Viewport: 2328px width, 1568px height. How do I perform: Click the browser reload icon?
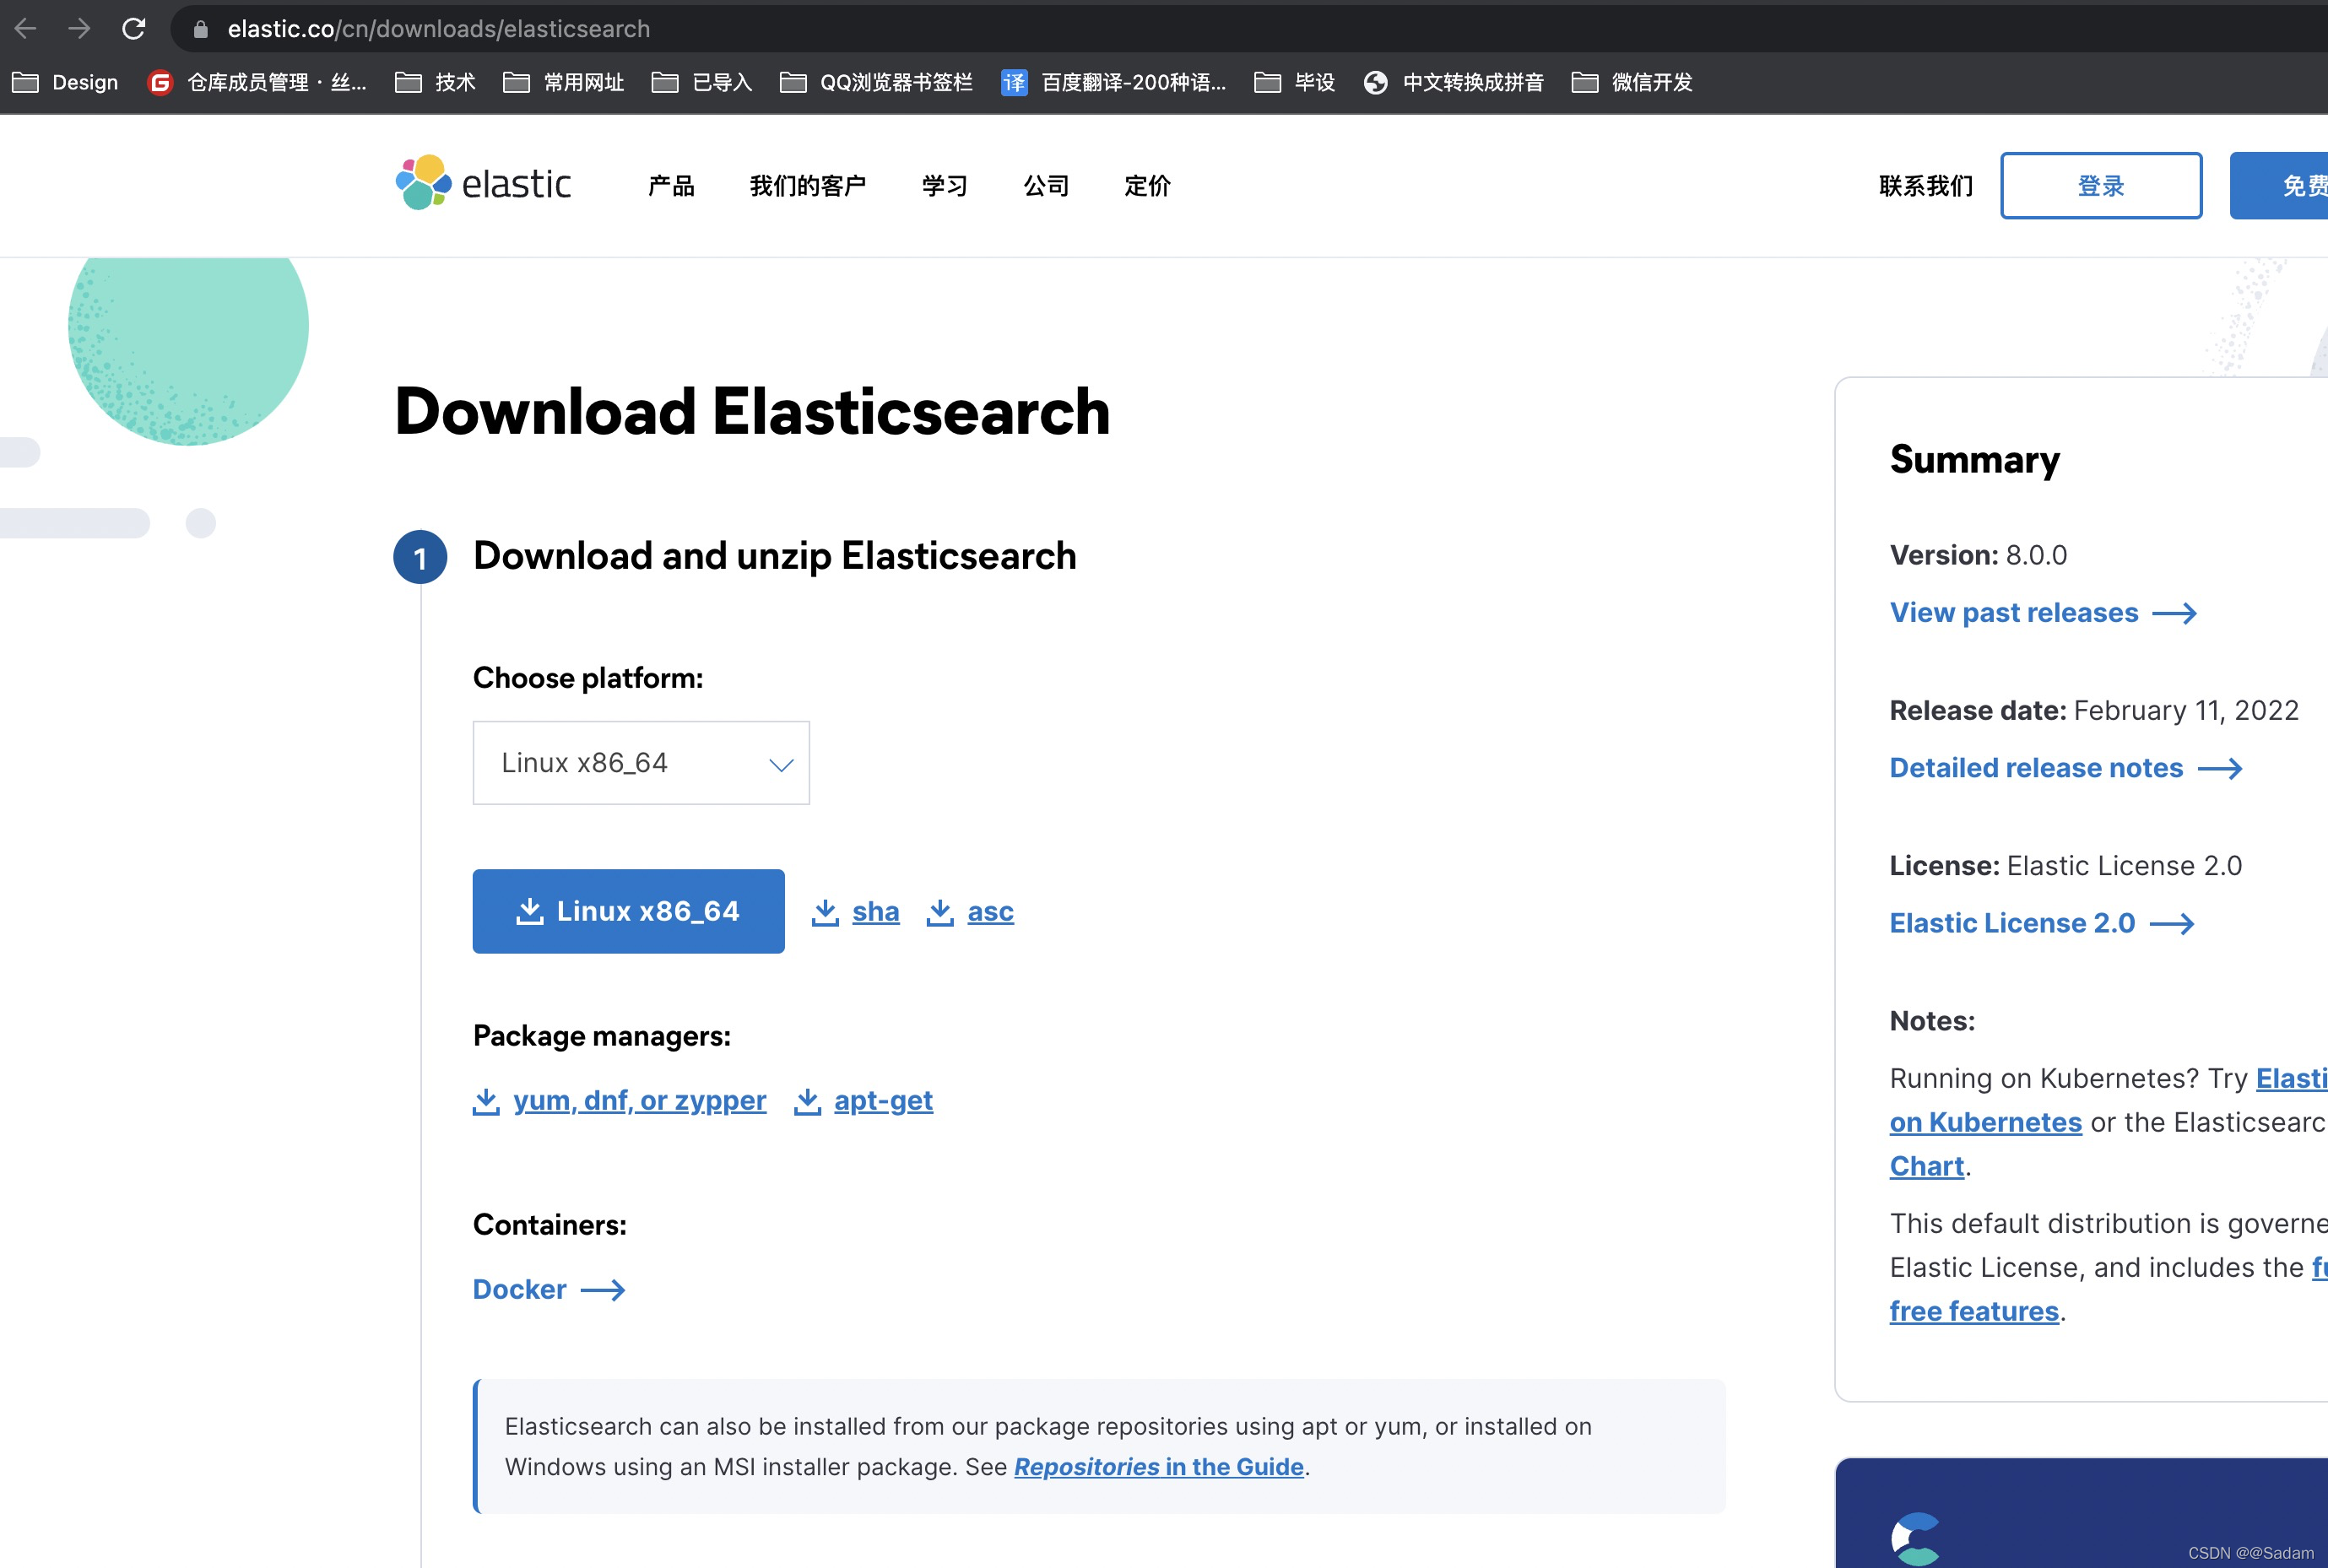coord(133,29)
